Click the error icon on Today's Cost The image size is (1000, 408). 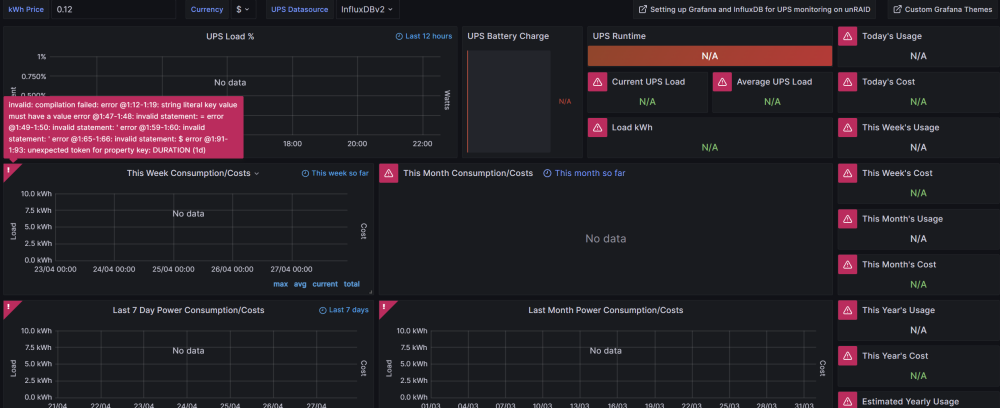click(x=848, y=82)
